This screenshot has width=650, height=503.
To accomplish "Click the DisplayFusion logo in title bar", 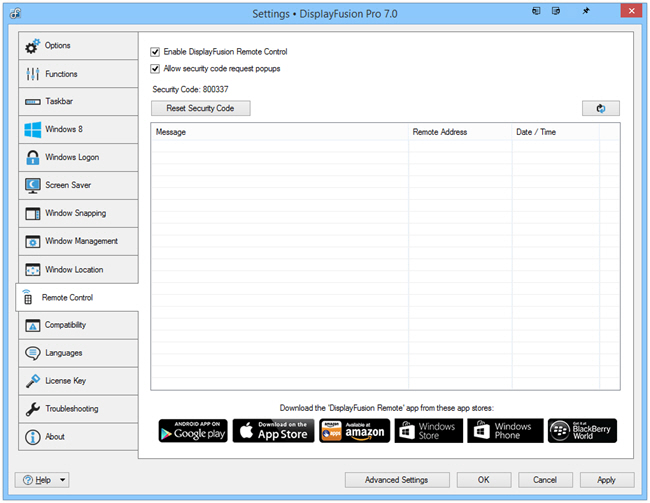I will tap(15, 13).
